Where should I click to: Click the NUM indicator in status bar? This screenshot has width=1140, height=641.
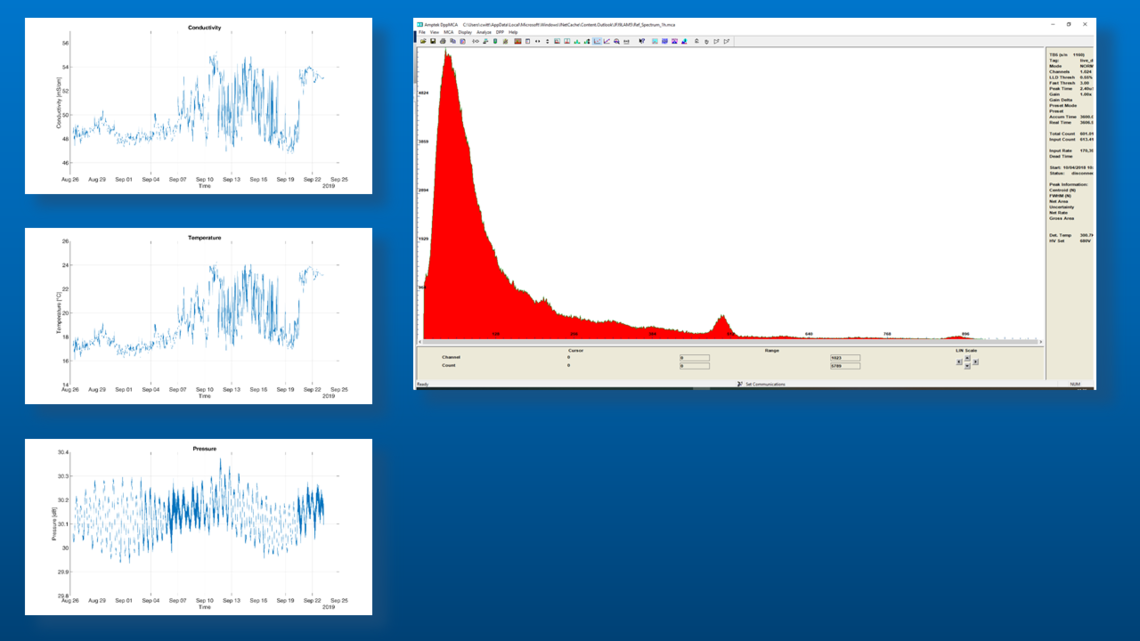pyautogui.click(x=1075, y=384)
